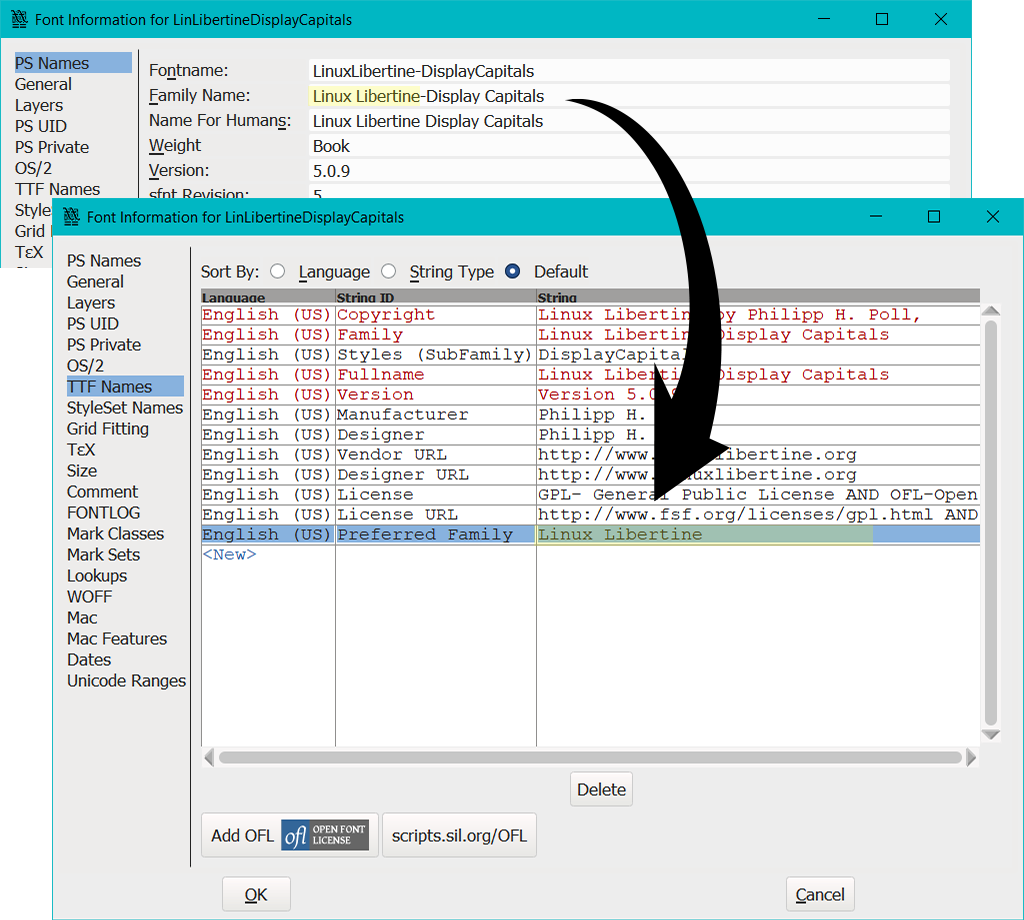The image size is (1024, 920).
Task: Confirm with the OK button
Action: [256, 894]
